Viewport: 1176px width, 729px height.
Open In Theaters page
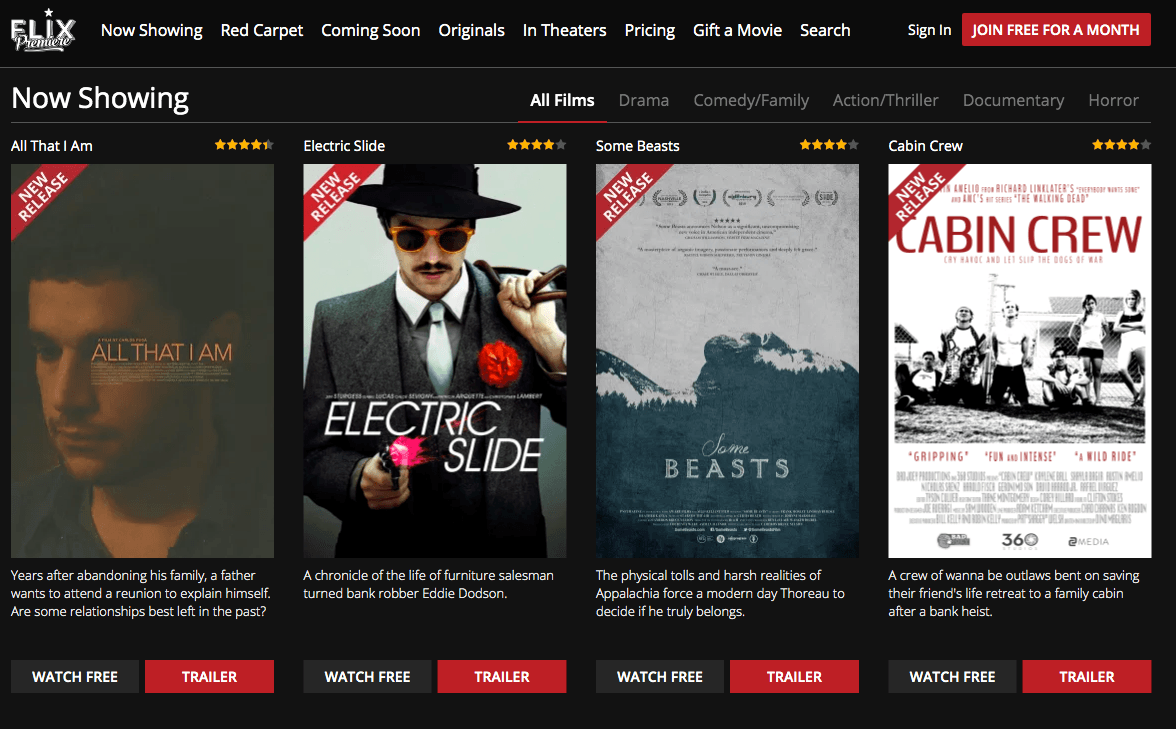point(564,30)
